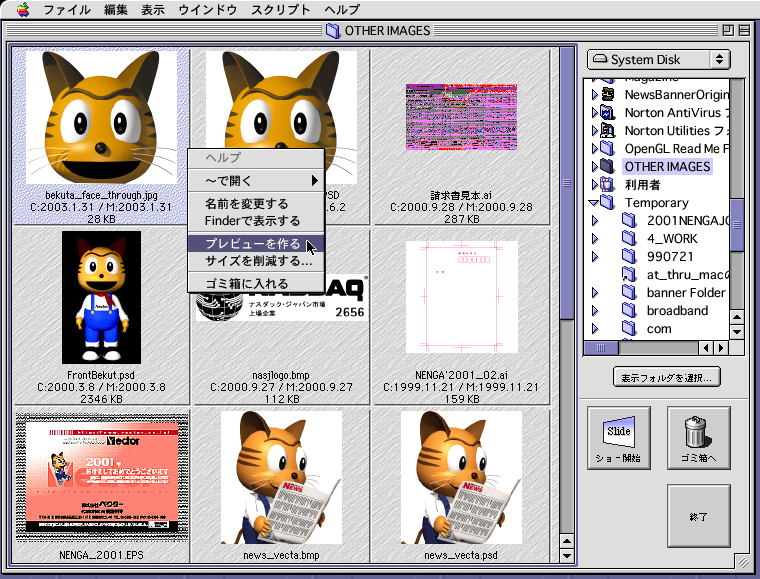Expand the OpenGL Read Me folder triangle
This screenshot has width=760, height=579.
pos(595,148)
